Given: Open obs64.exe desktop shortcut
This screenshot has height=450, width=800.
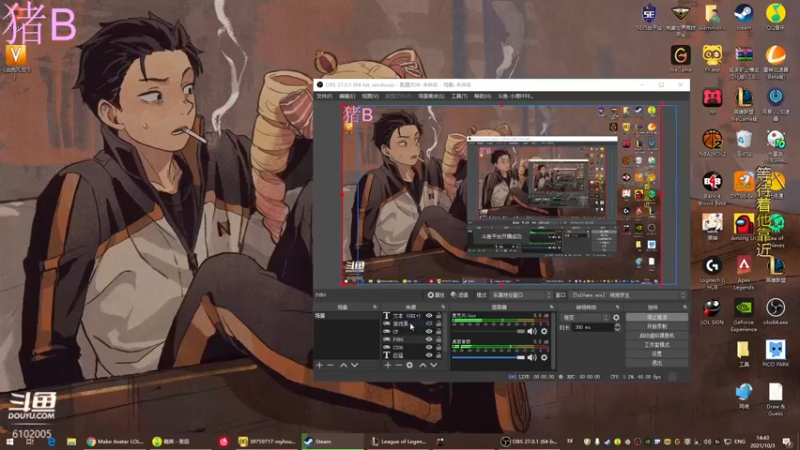Looking at the screenshot, I should click(776, 312).
